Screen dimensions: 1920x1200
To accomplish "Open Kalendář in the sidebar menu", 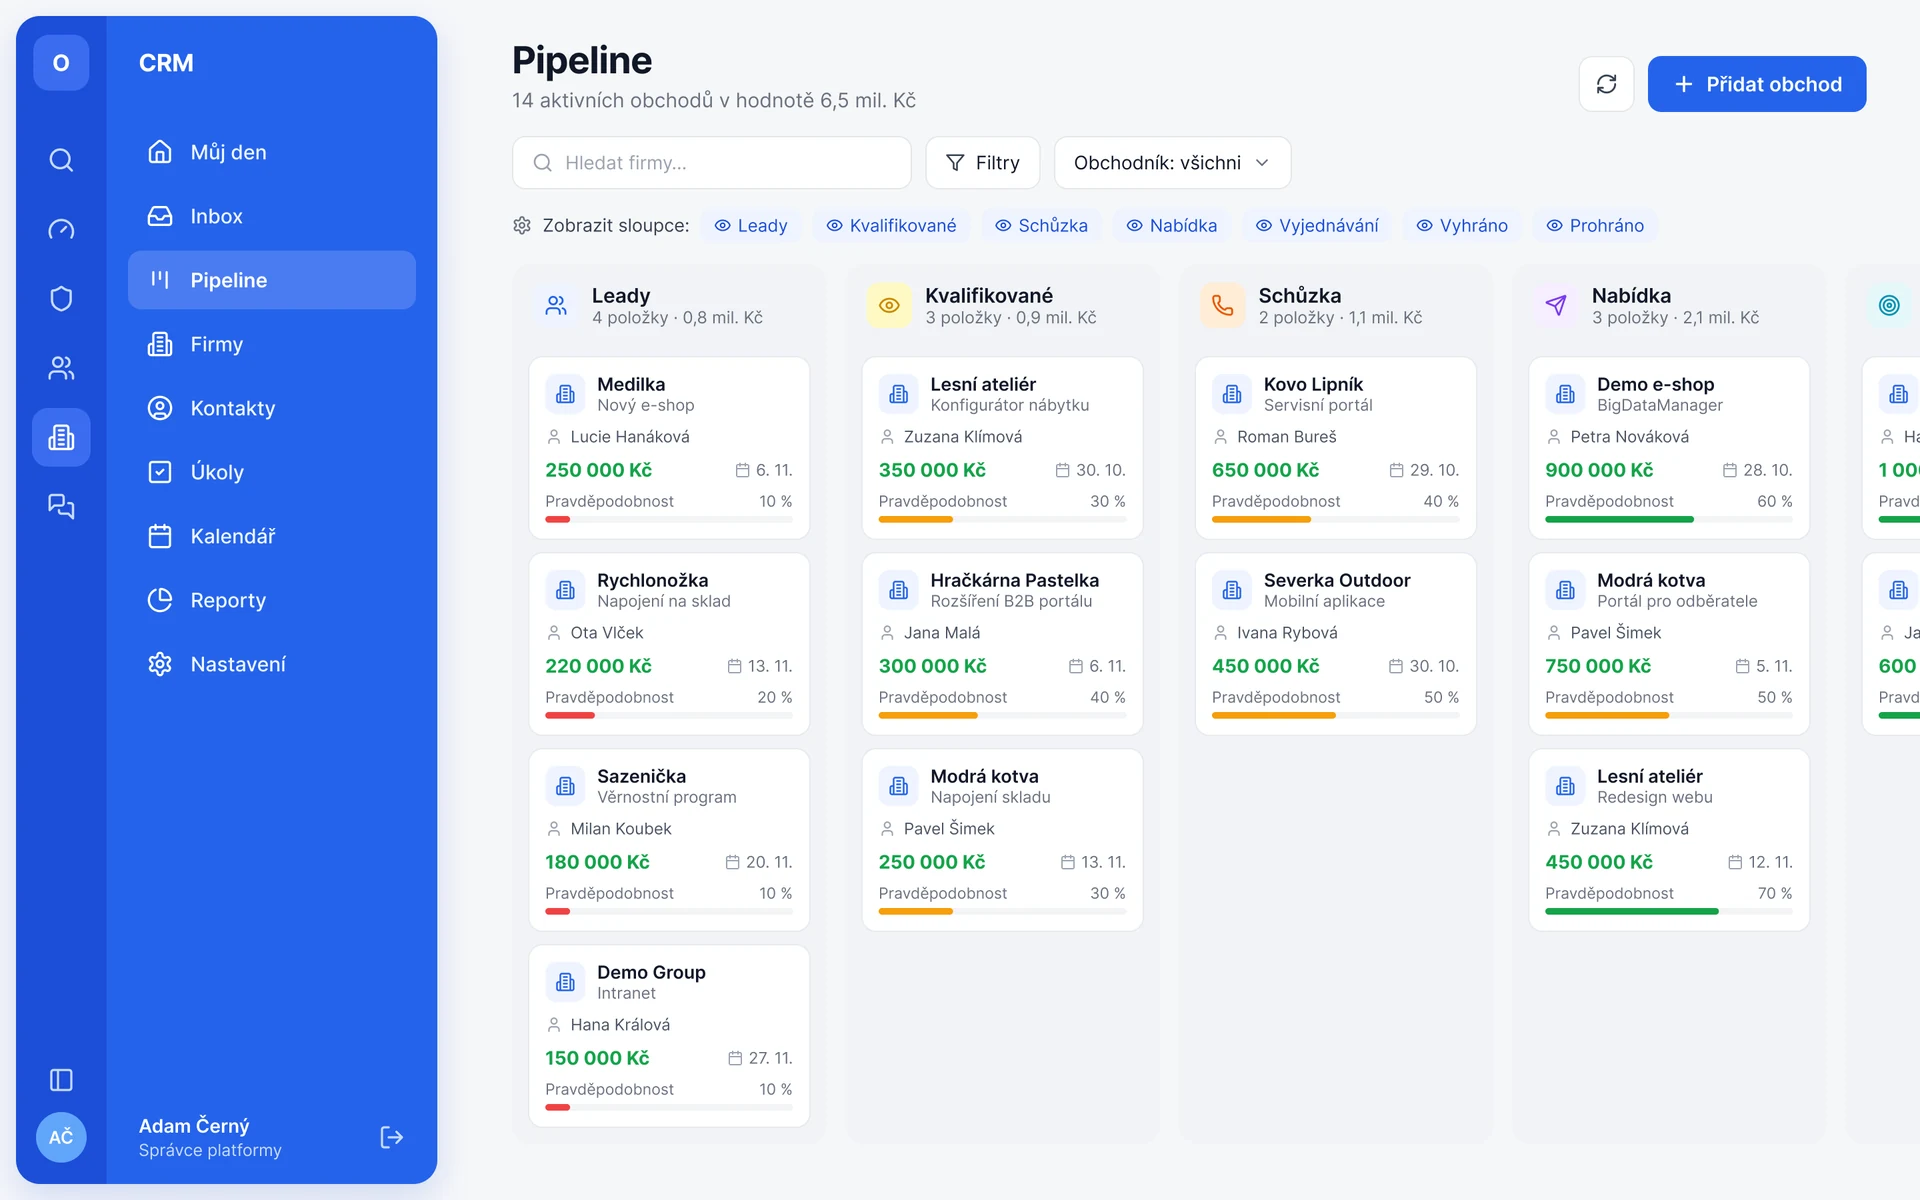I will click(x=272, y=536).
